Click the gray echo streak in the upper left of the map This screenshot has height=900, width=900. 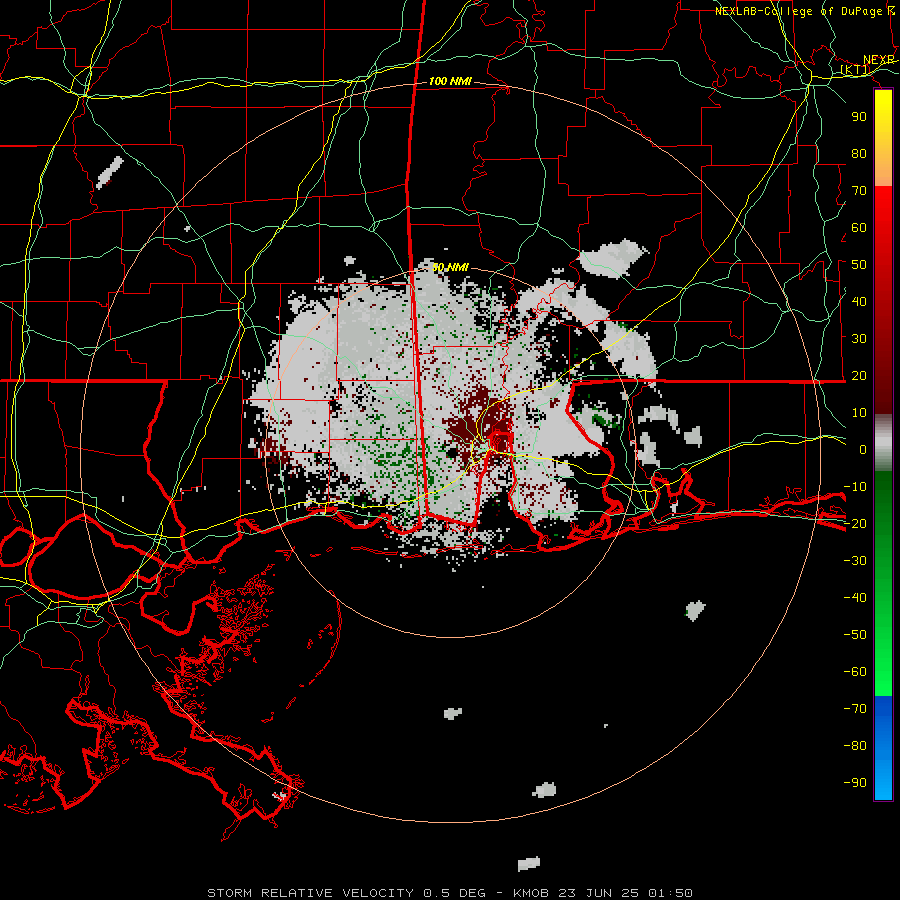click(109, 172)
